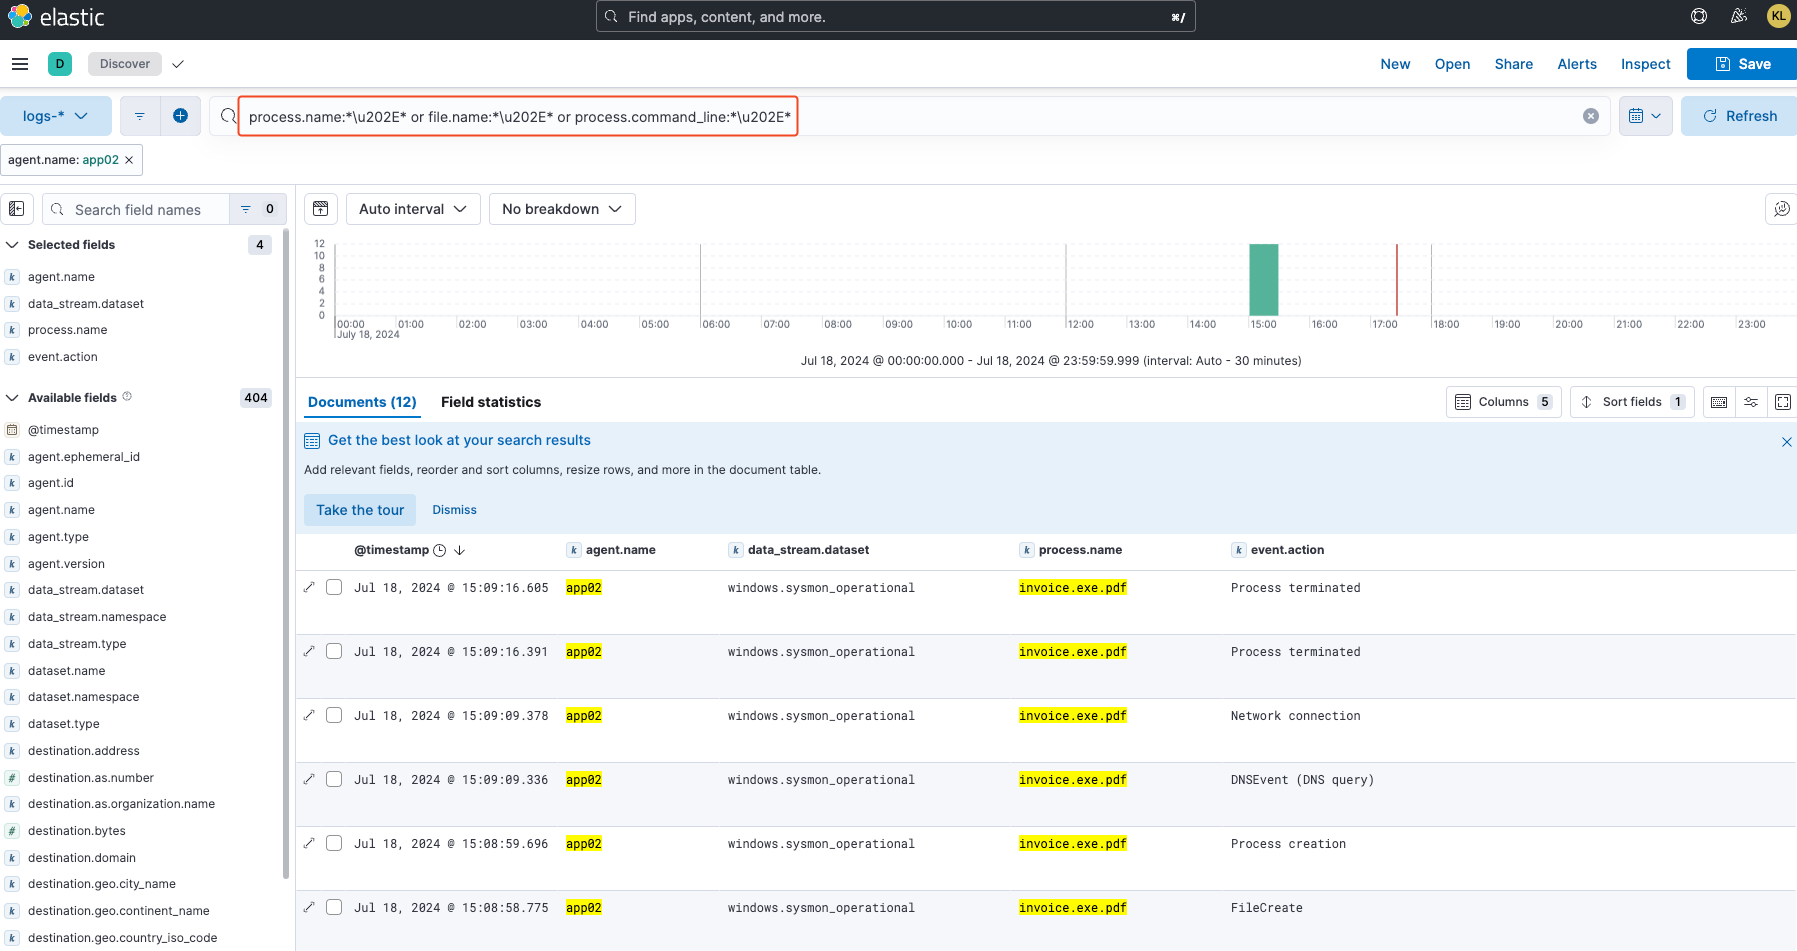The image size is (1797, 951).
Task: Open the Sort fields selector
Action: (x=1632, y=402)
